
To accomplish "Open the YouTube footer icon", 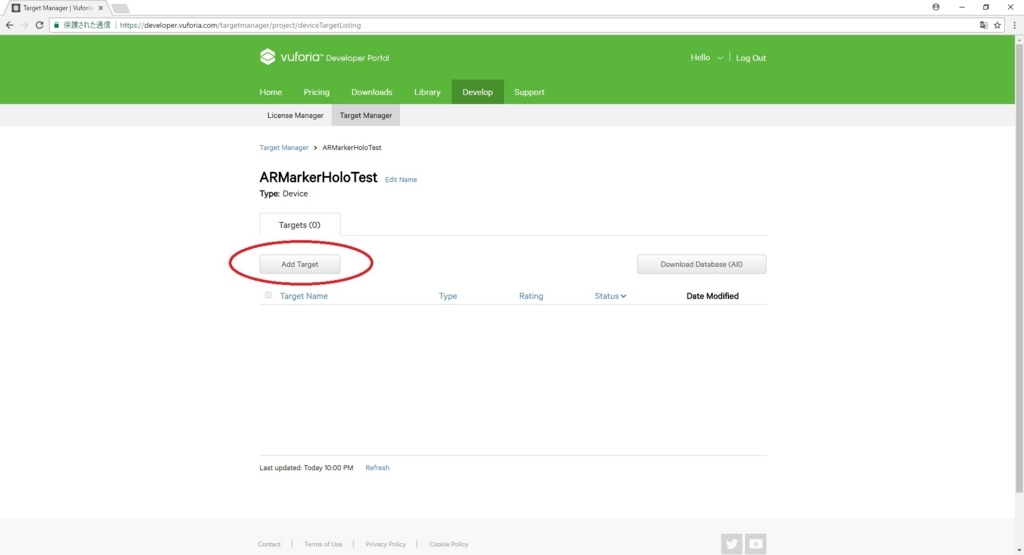I will 756,543.
